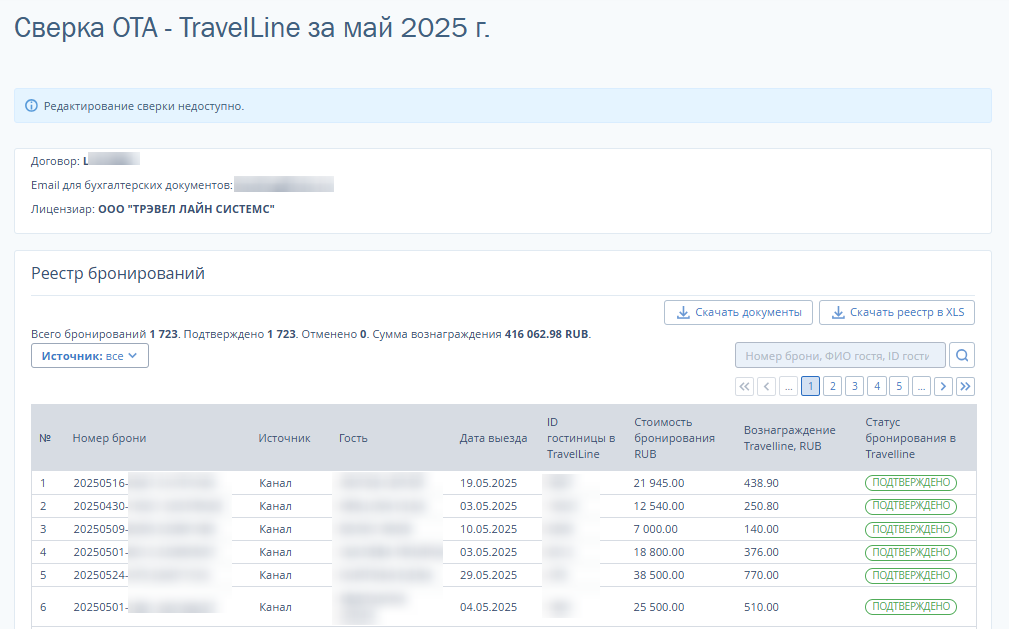
Task: Click Email для бухгалтерских документов label
Action: coord(131,185)
